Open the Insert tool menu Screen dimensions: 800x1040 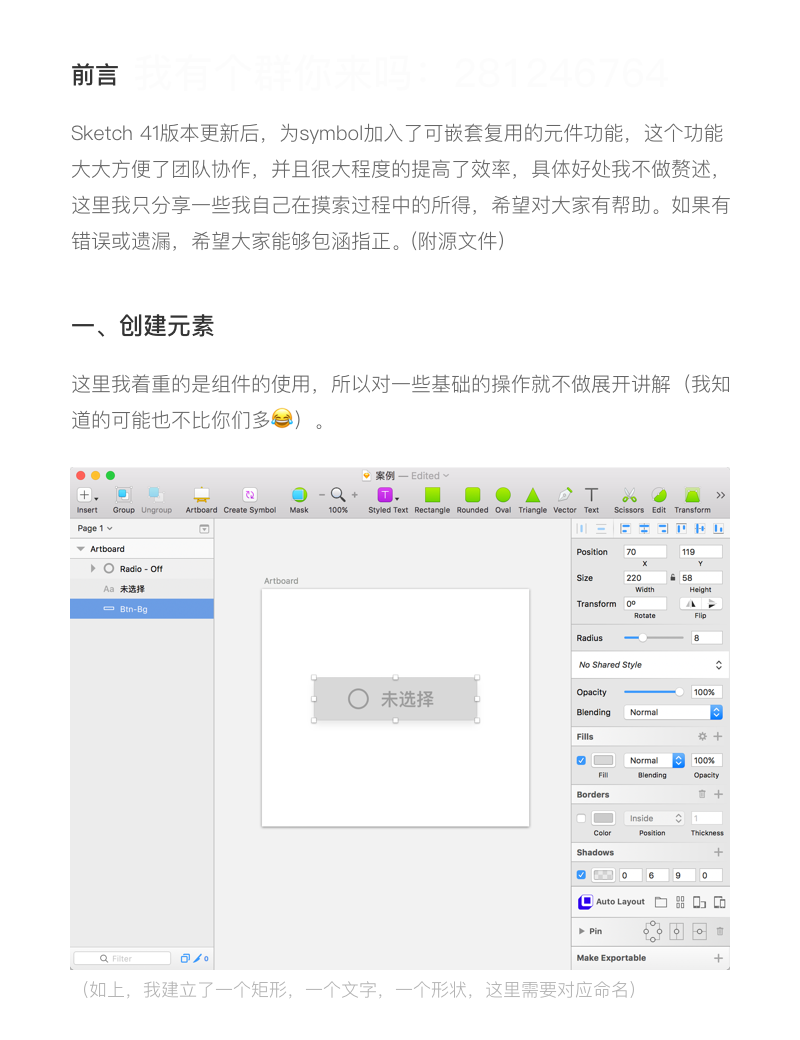pyautogui.click(x=87, y=495)
